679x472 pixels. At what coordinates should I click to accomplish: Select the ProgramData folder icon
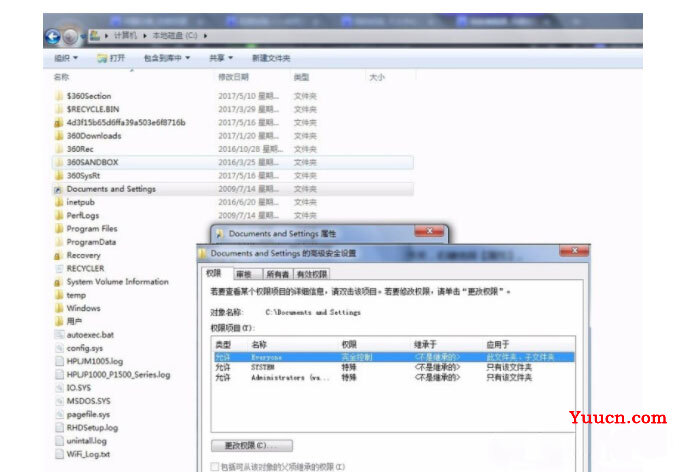click(x=59, y=242)
